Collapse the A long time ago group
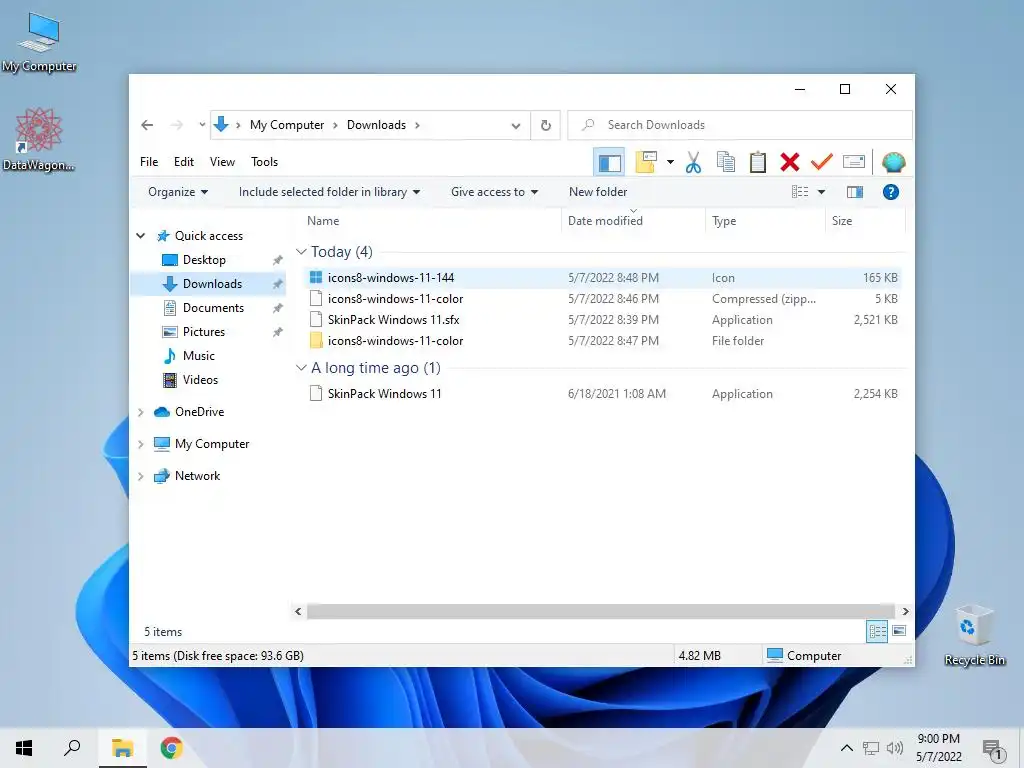Image resolution: width=1024 pixels, height=768 pixels. tap(300, 368)
